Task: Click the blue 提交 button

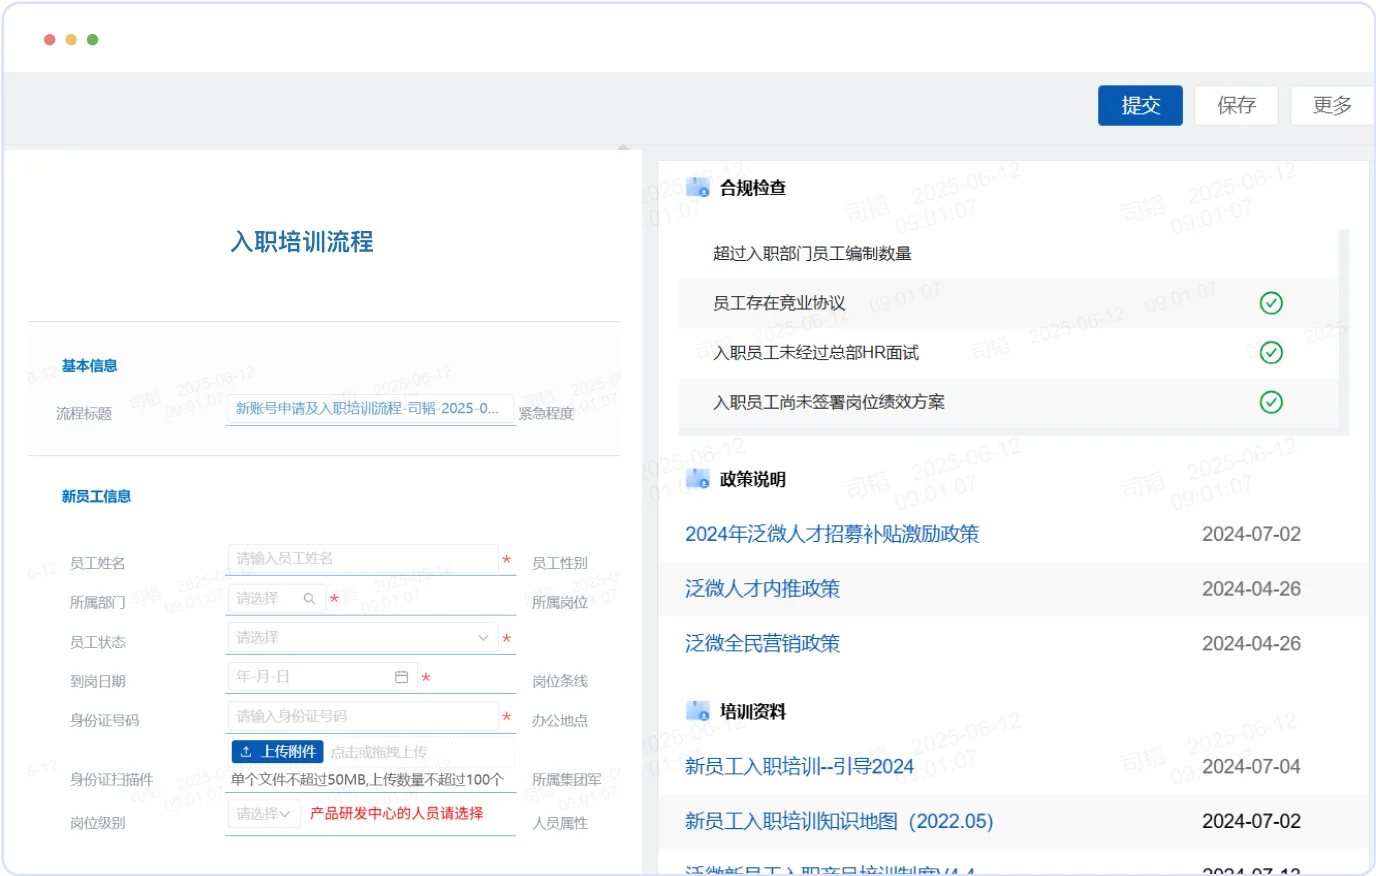Action: [x=1140, y=105]
